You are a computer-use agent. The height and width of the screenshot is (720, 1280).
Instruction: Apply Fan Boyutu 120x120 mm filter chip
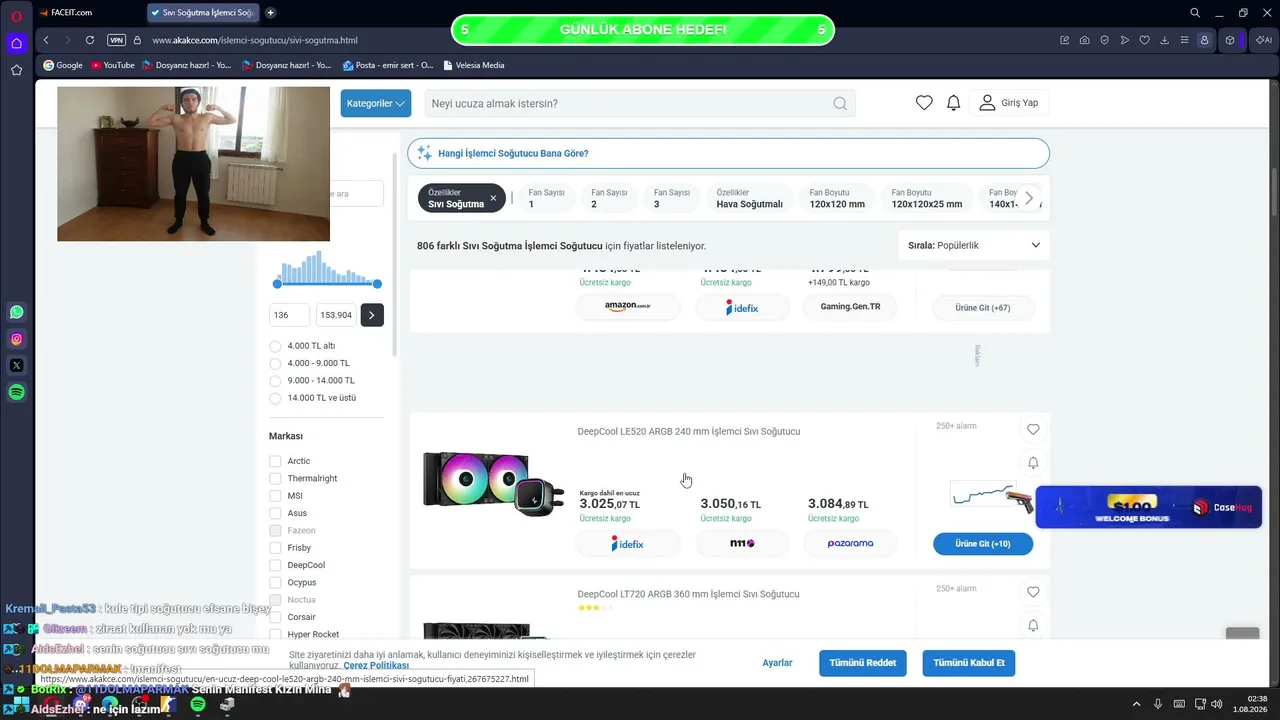[837, 198]
